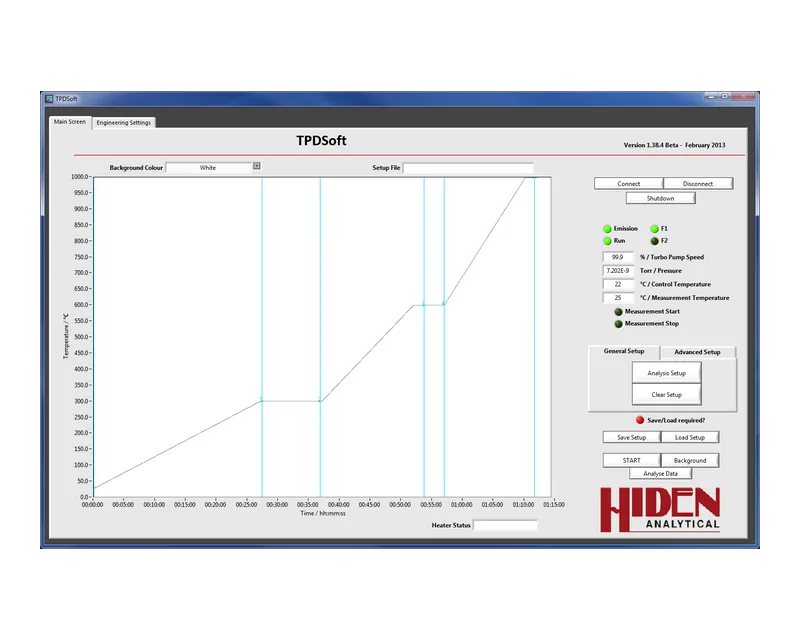Click the TPDSoft heading text
The height and width of the screenshot is (640, 800).
321,141
